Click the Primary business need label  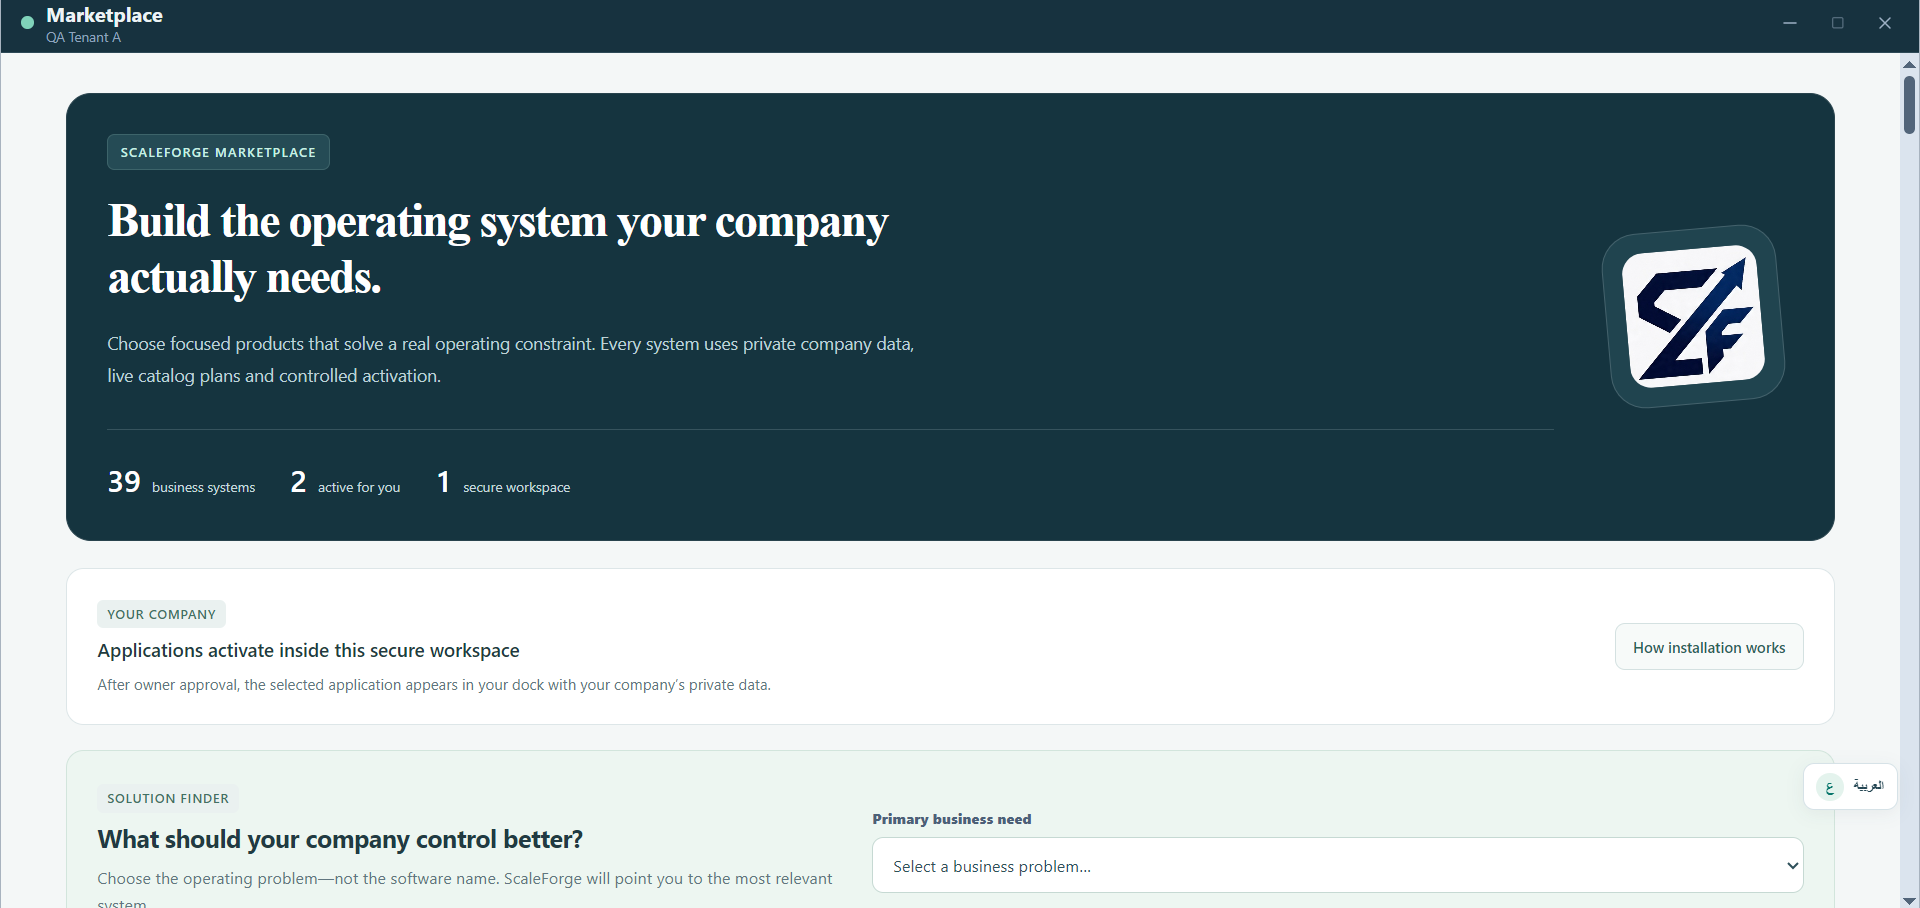pyautogui.click(x=952, y=819)
